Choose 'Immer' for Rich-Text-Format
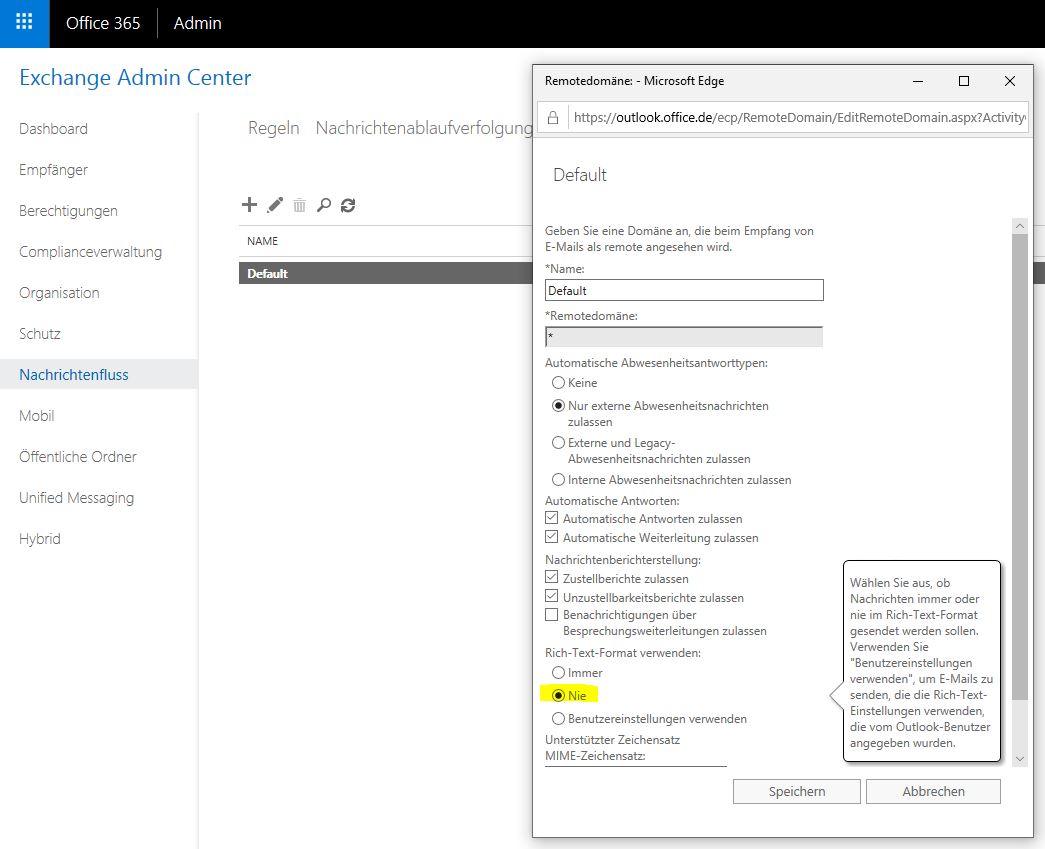 [x=559, y=672]
